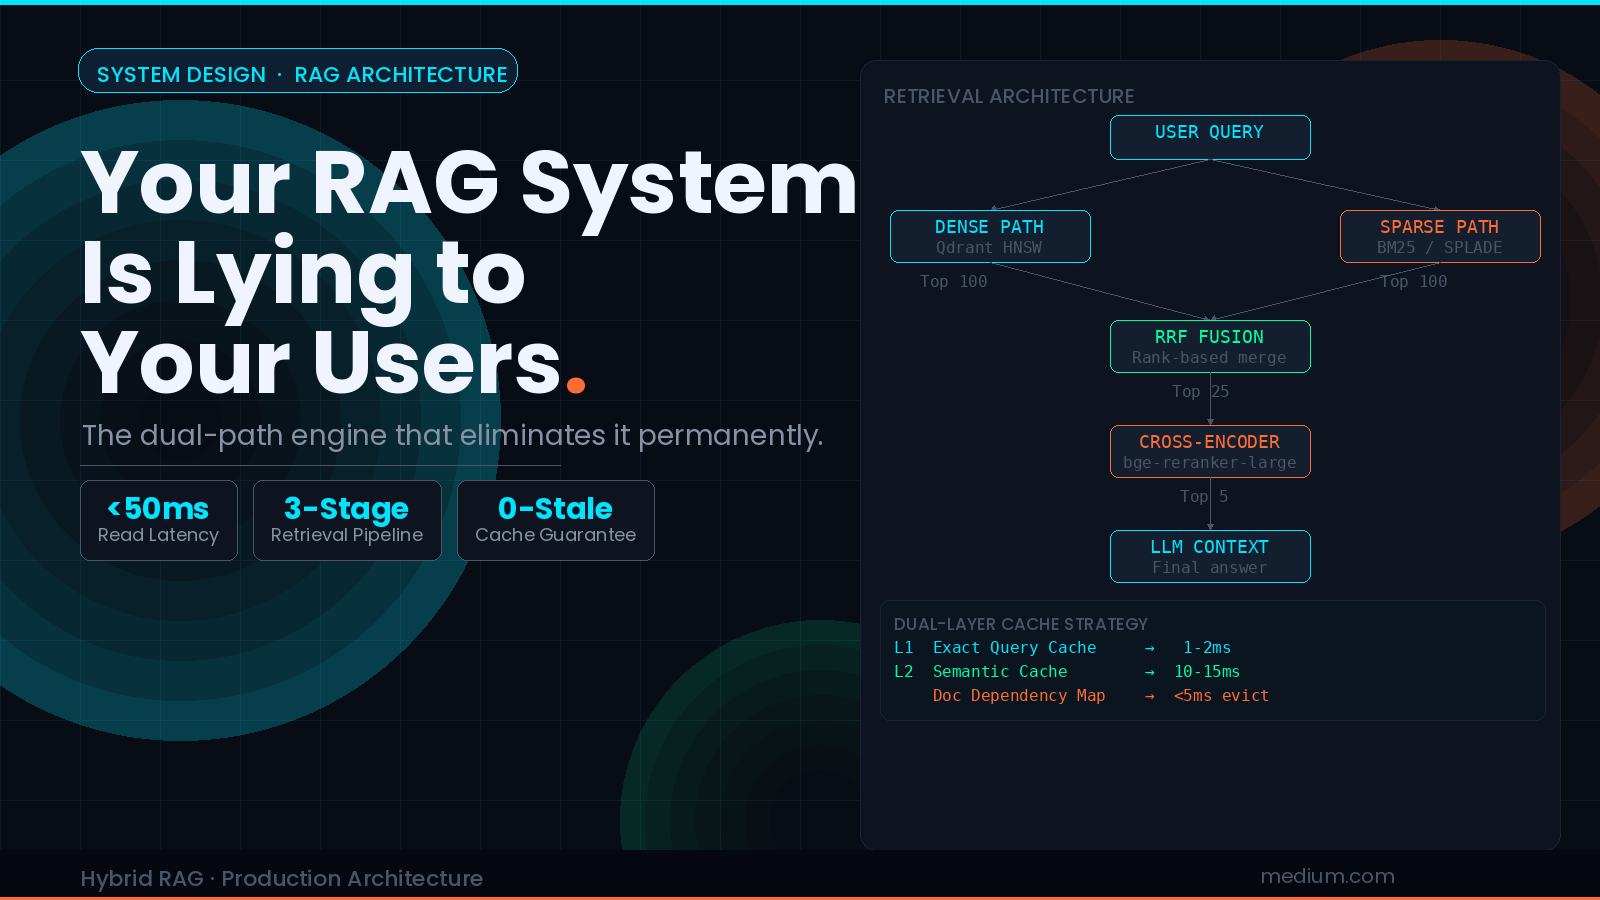The image size is (1600, 900).
Task: Click the 'L1 Exact Query Cache' row
Action: [1062, 648]
